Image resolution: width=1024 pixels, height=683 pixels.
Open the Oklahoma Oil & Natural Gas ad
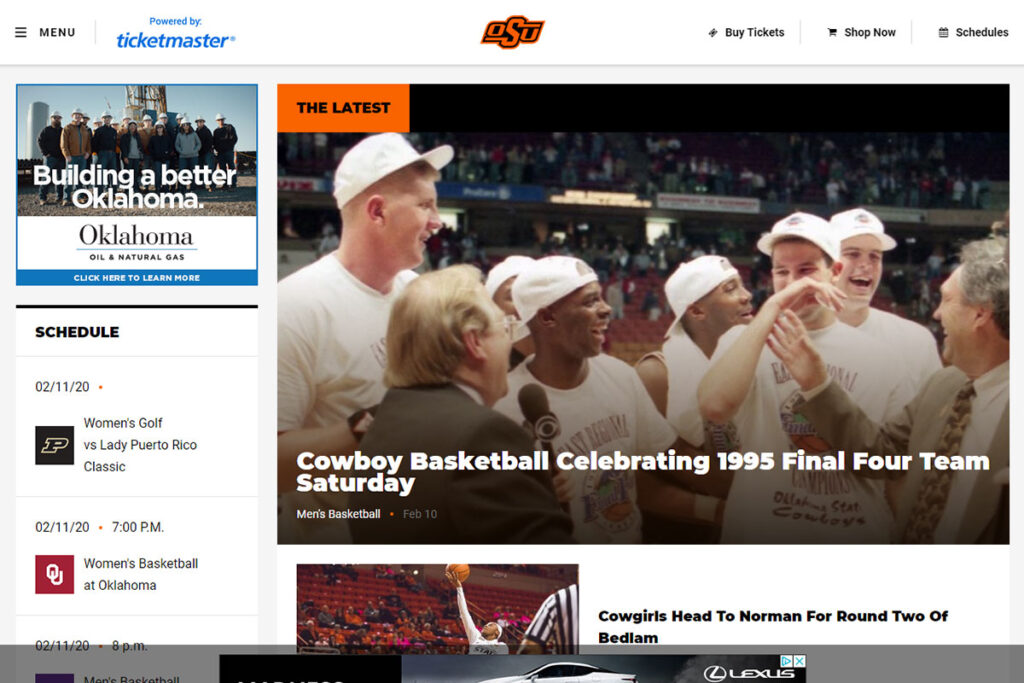[x=136, y=185]
